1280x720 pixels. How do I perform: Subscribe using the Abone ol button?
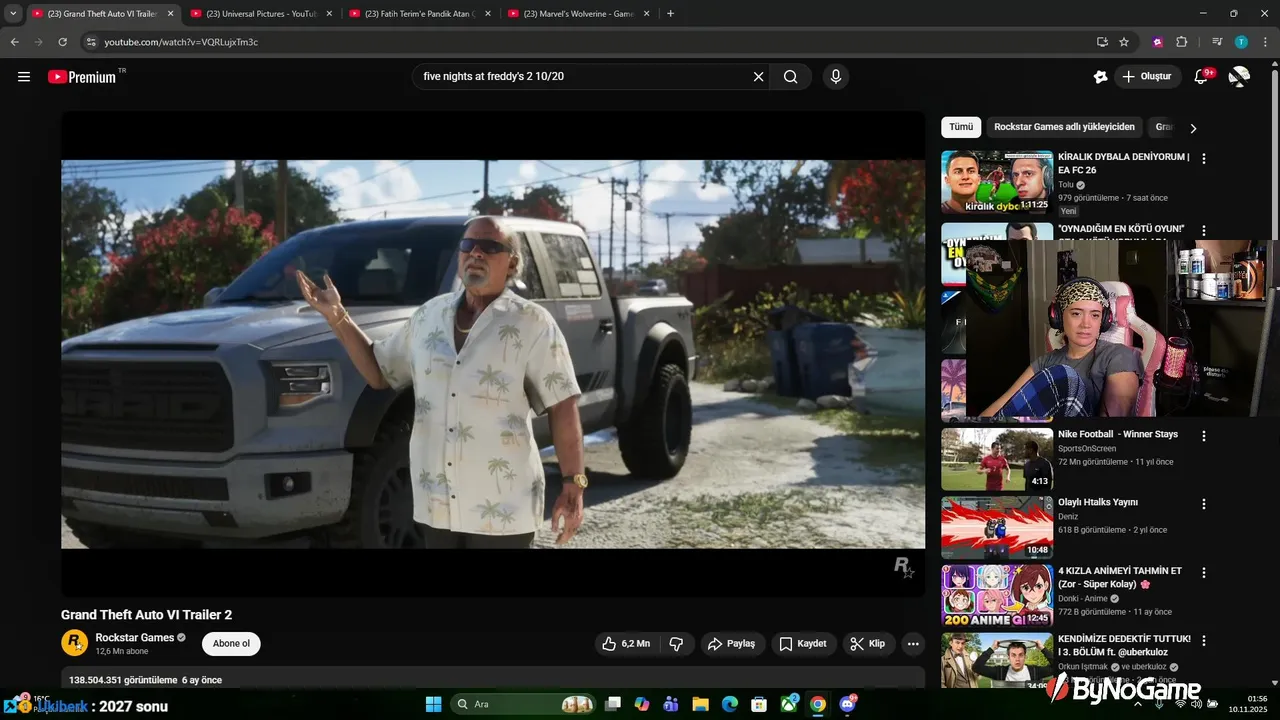(231, 644)
